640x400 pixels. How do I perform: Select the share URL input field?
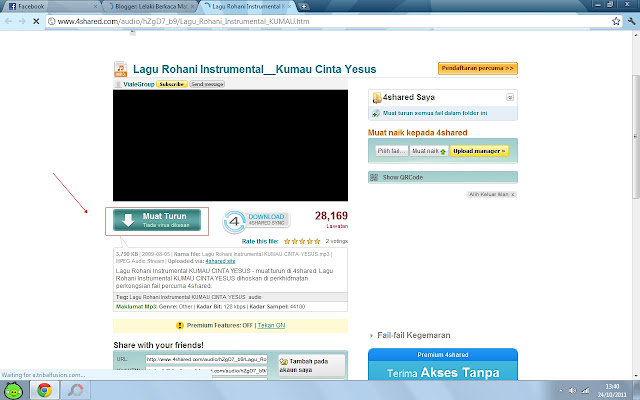click(x=207, y=359)
